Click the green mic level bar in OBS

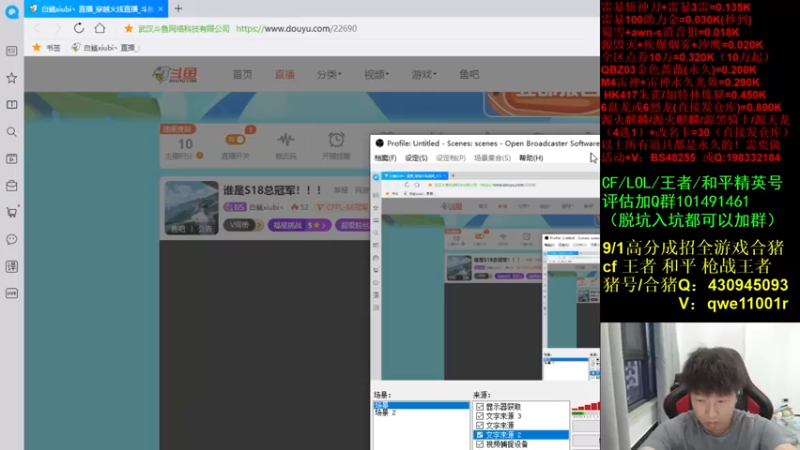(579, 414)
